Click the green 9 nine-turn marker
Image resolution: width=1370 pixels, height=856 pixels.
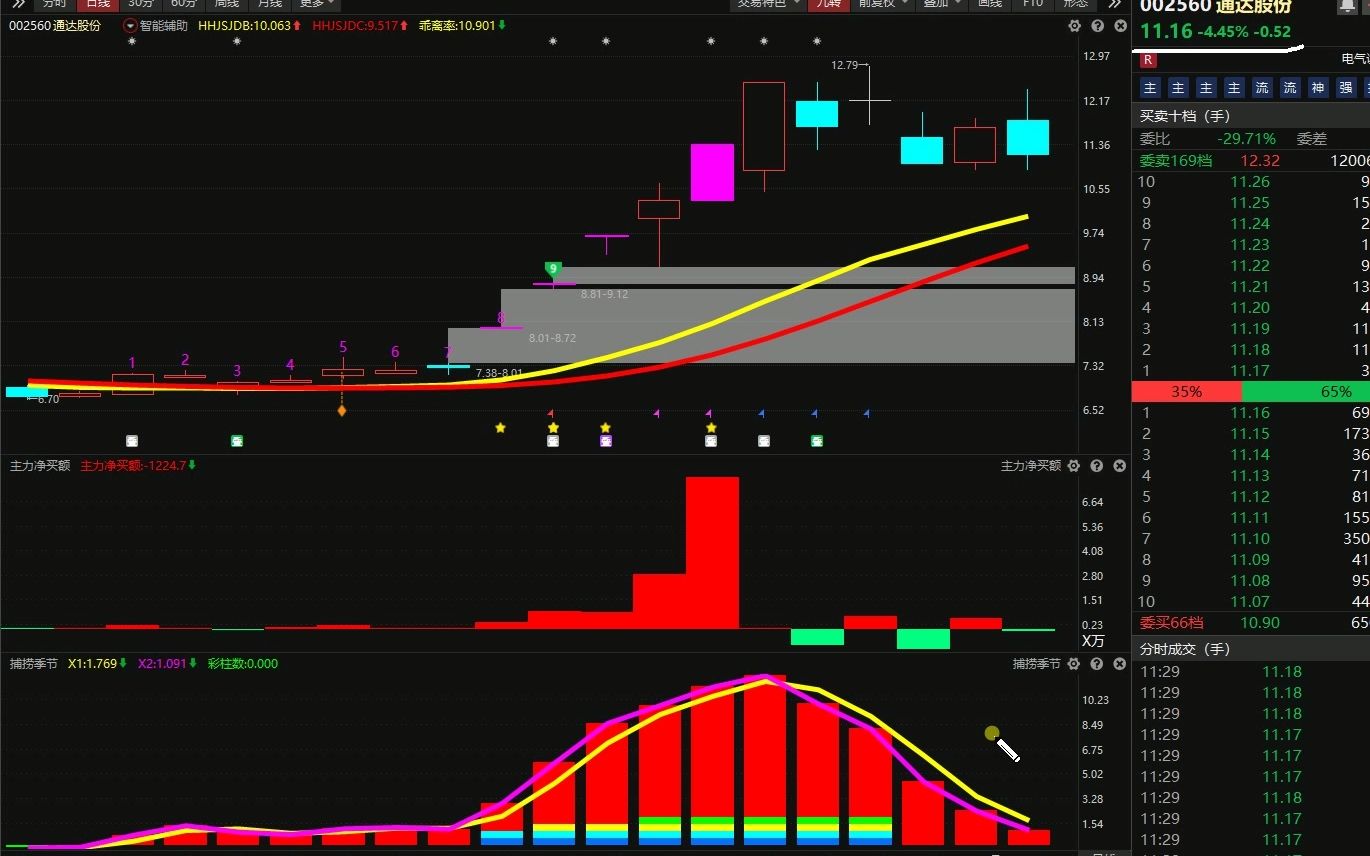(553, 269)
